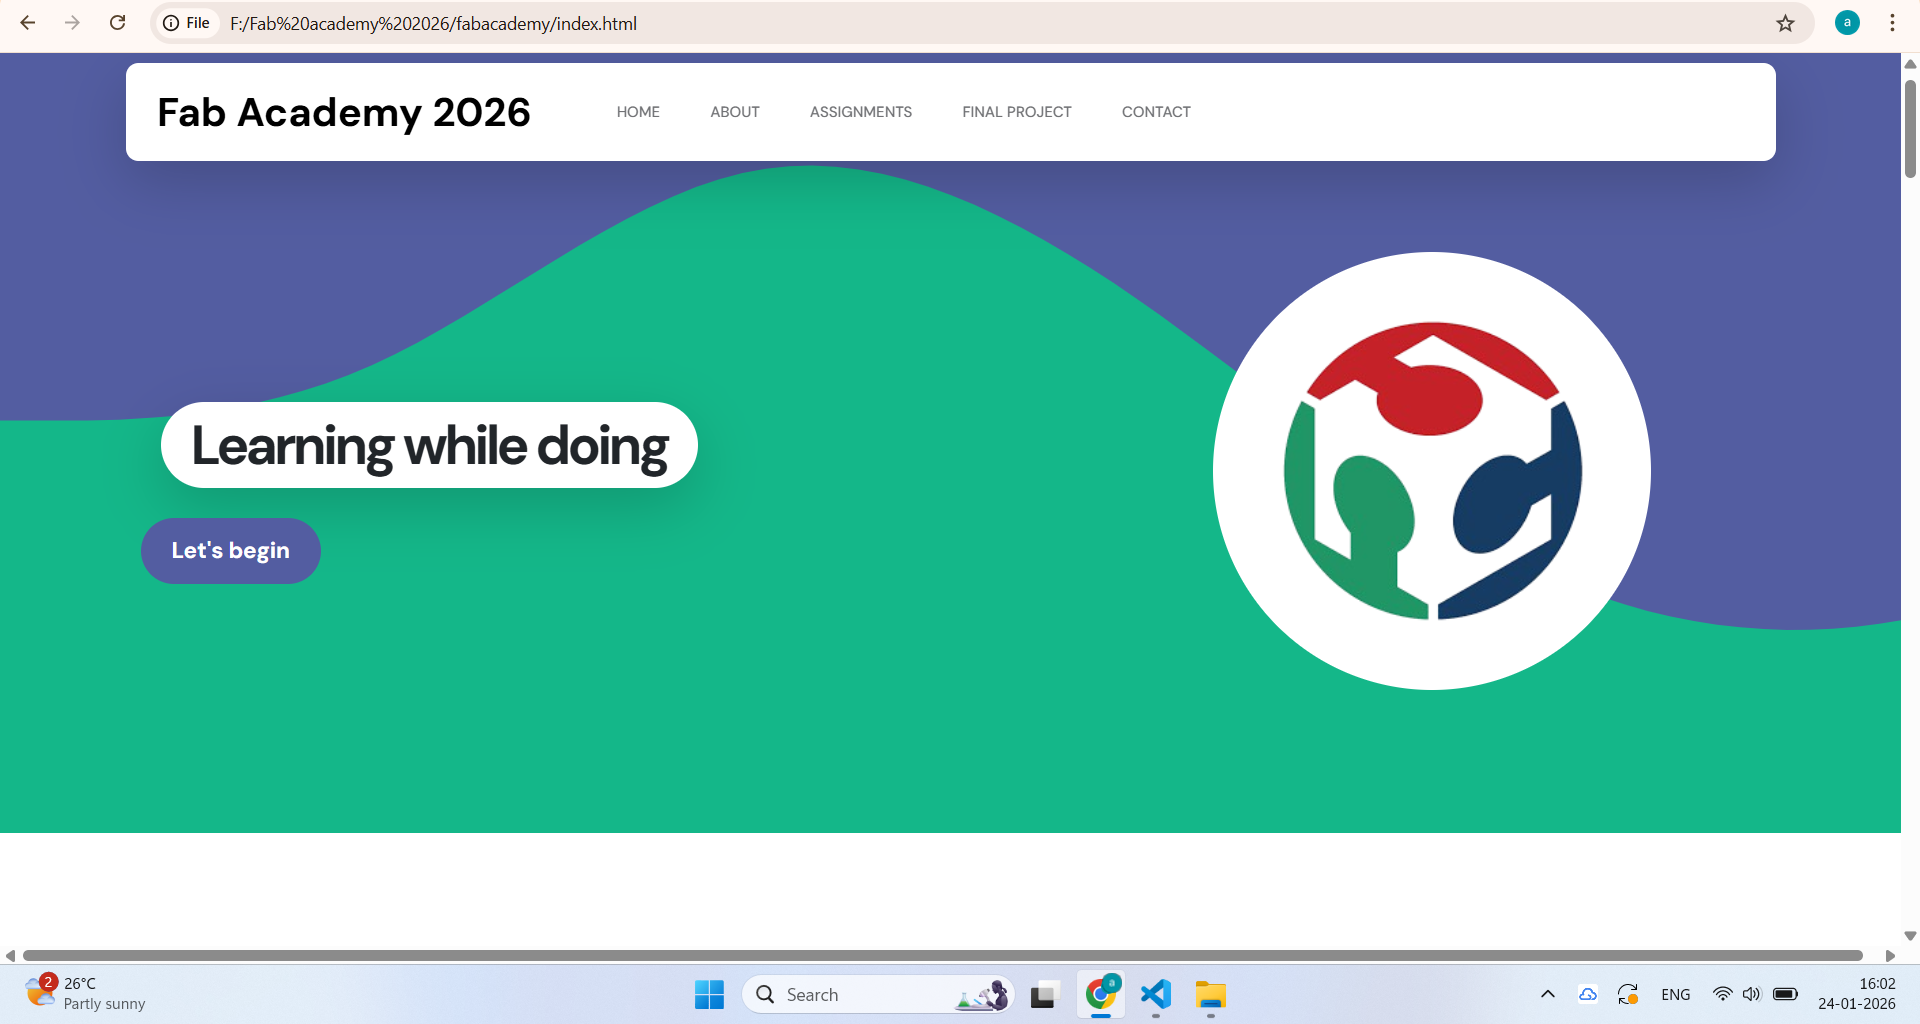Switch to Chrome in the taskbar
The width and height of the screenshot is (1920, 1024).
(1101, 995)
